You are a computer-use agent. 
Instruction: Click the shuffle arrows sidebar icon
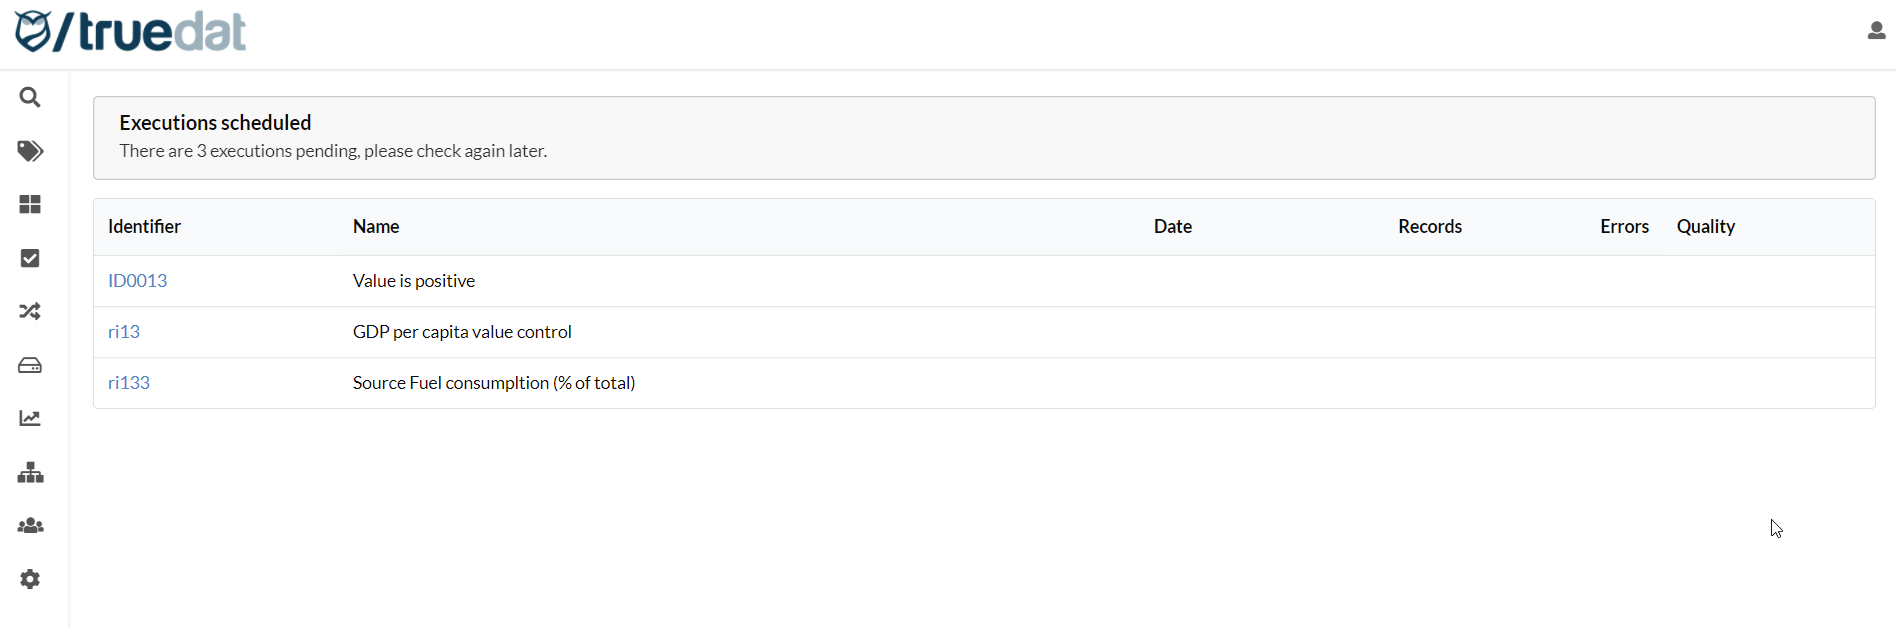30,312
